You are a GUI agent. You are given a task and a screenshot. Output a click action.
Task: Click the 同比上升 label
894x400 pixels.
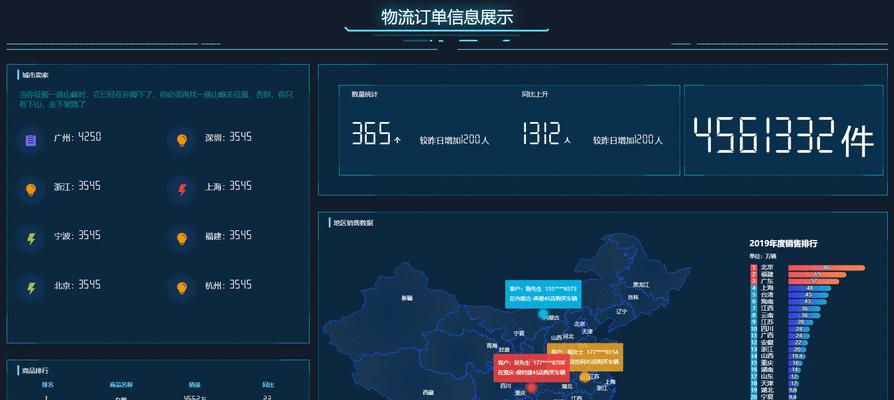[x=535, y=94]
